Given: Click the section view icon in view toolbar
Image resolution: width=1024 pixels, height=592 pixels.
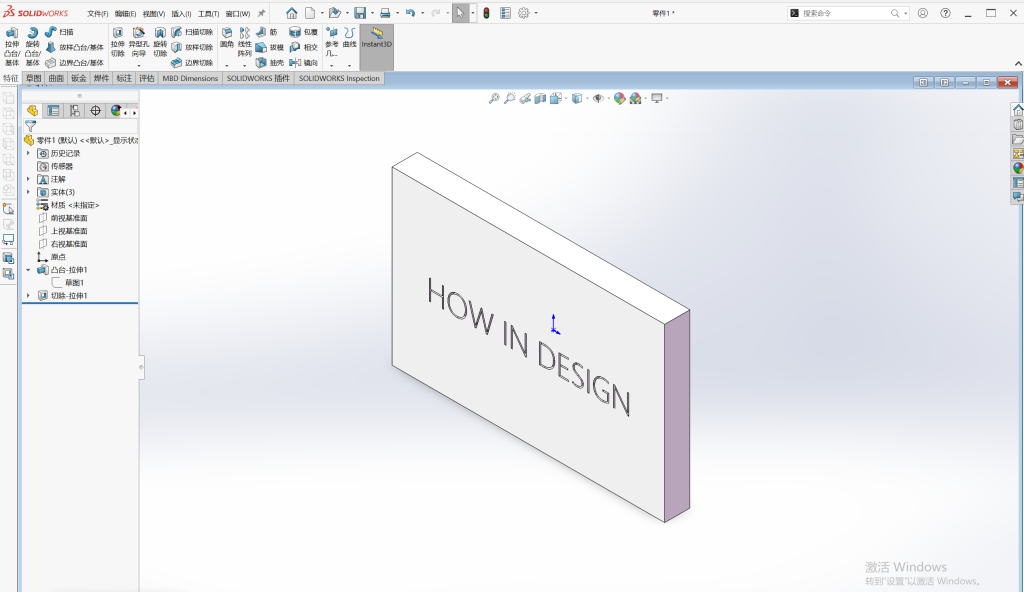Looking at the screenshot, I should pyautogui.click(x=540, y=98).
